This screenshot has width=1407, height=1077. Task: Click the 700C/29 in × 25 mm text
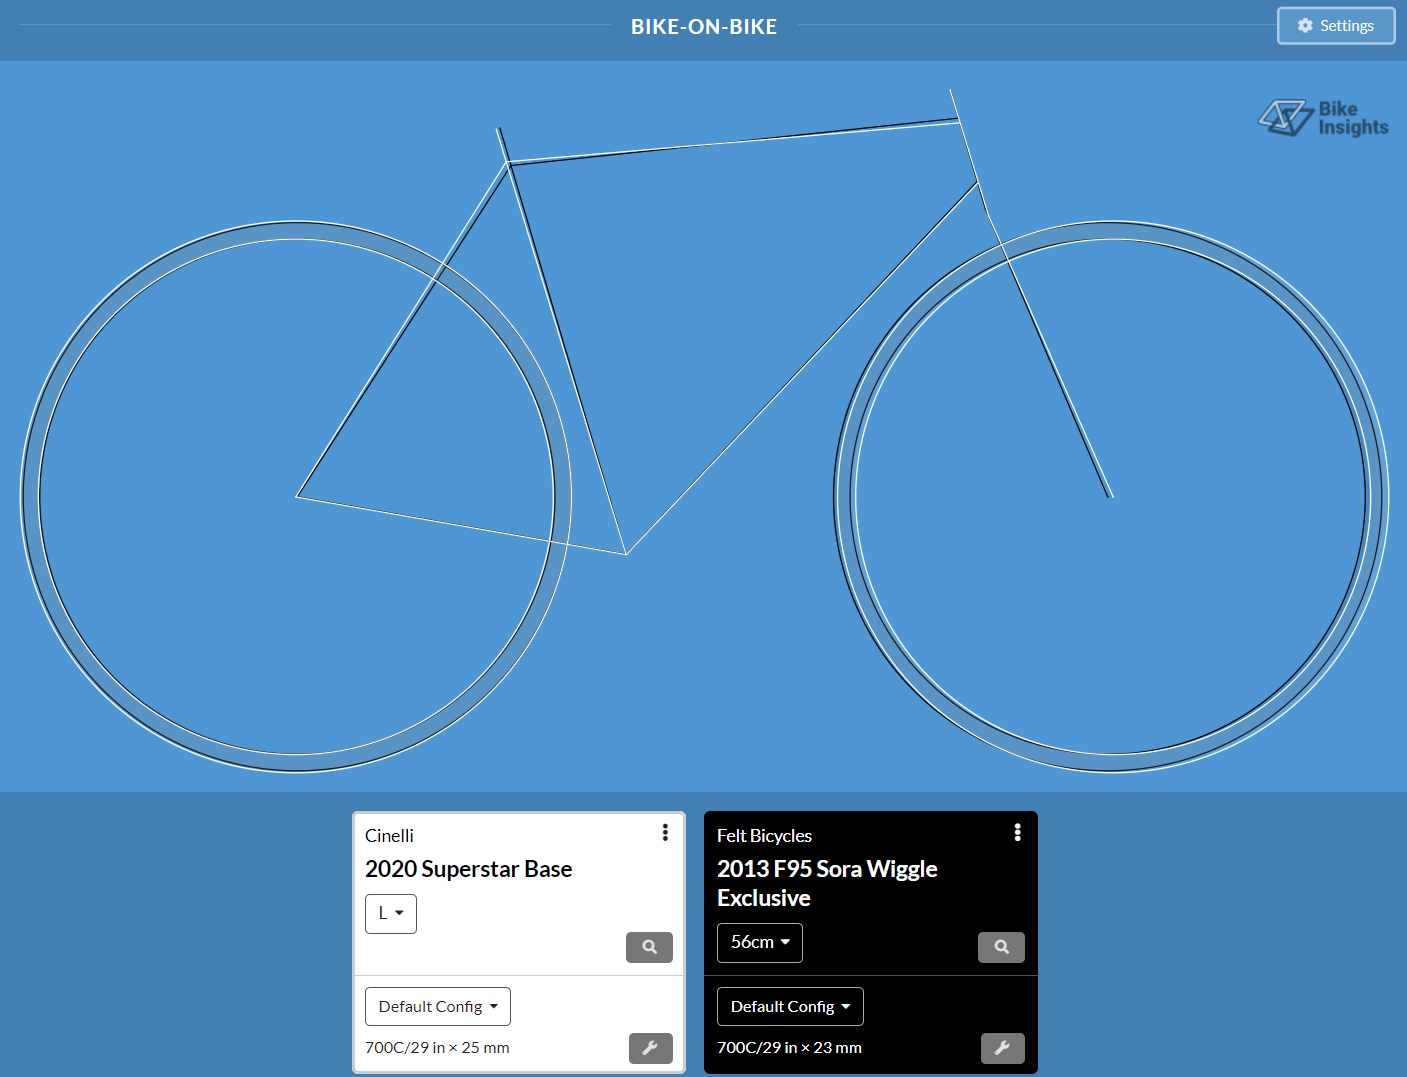[x=437, y=1048]
